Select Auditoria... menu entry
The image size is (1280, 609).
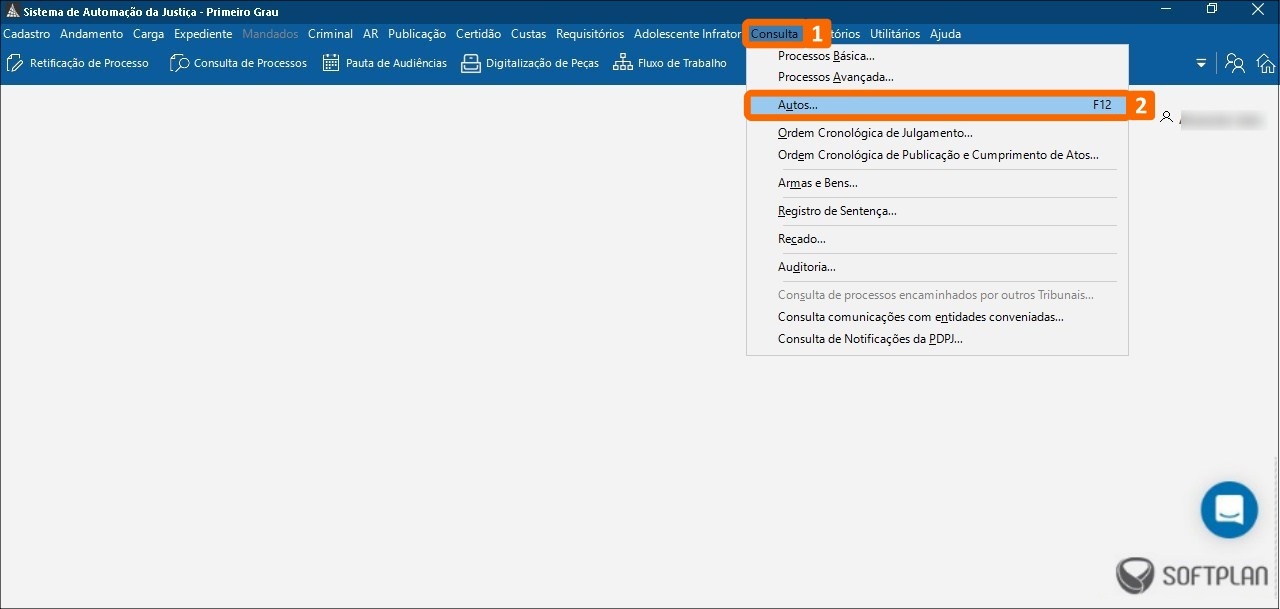tap(937, 267)
